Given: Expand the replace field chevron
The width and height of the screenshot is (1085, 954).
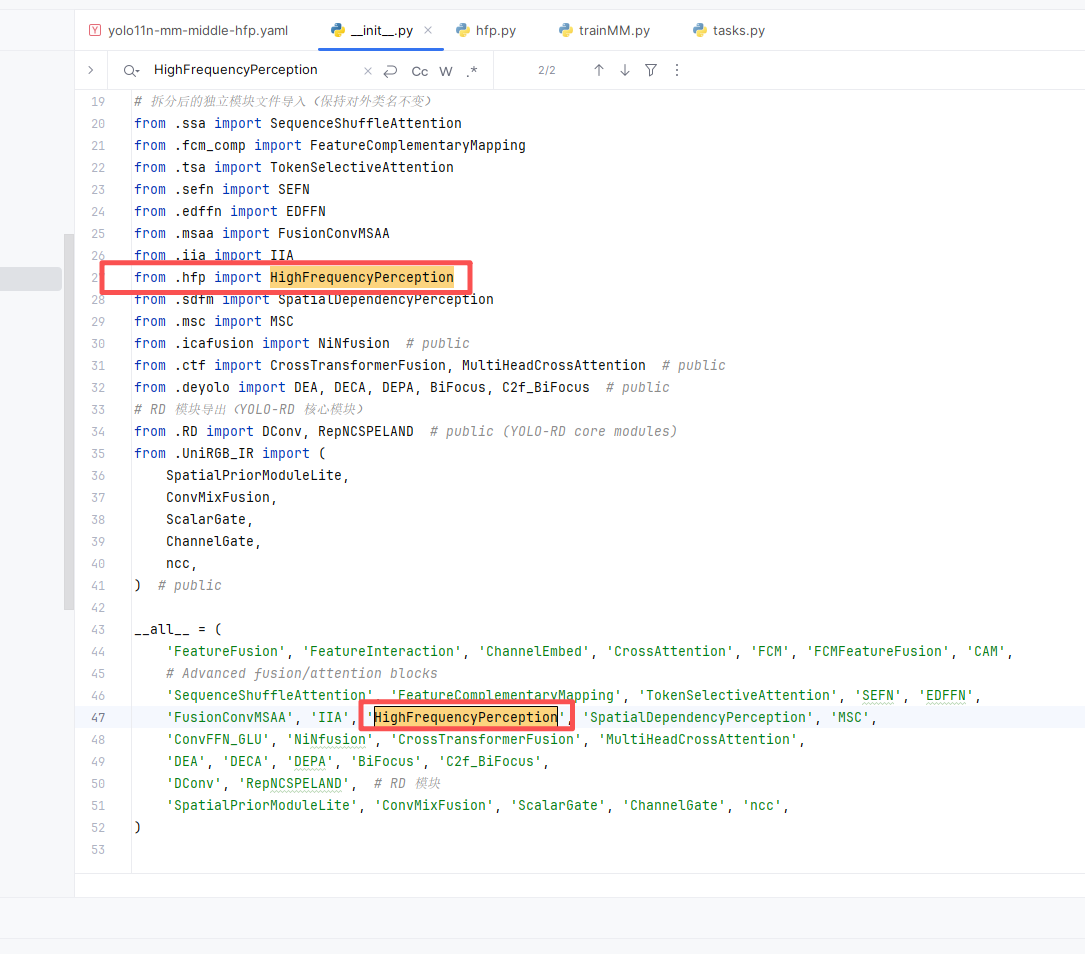Looking at the screenshot, I should 91,70.
